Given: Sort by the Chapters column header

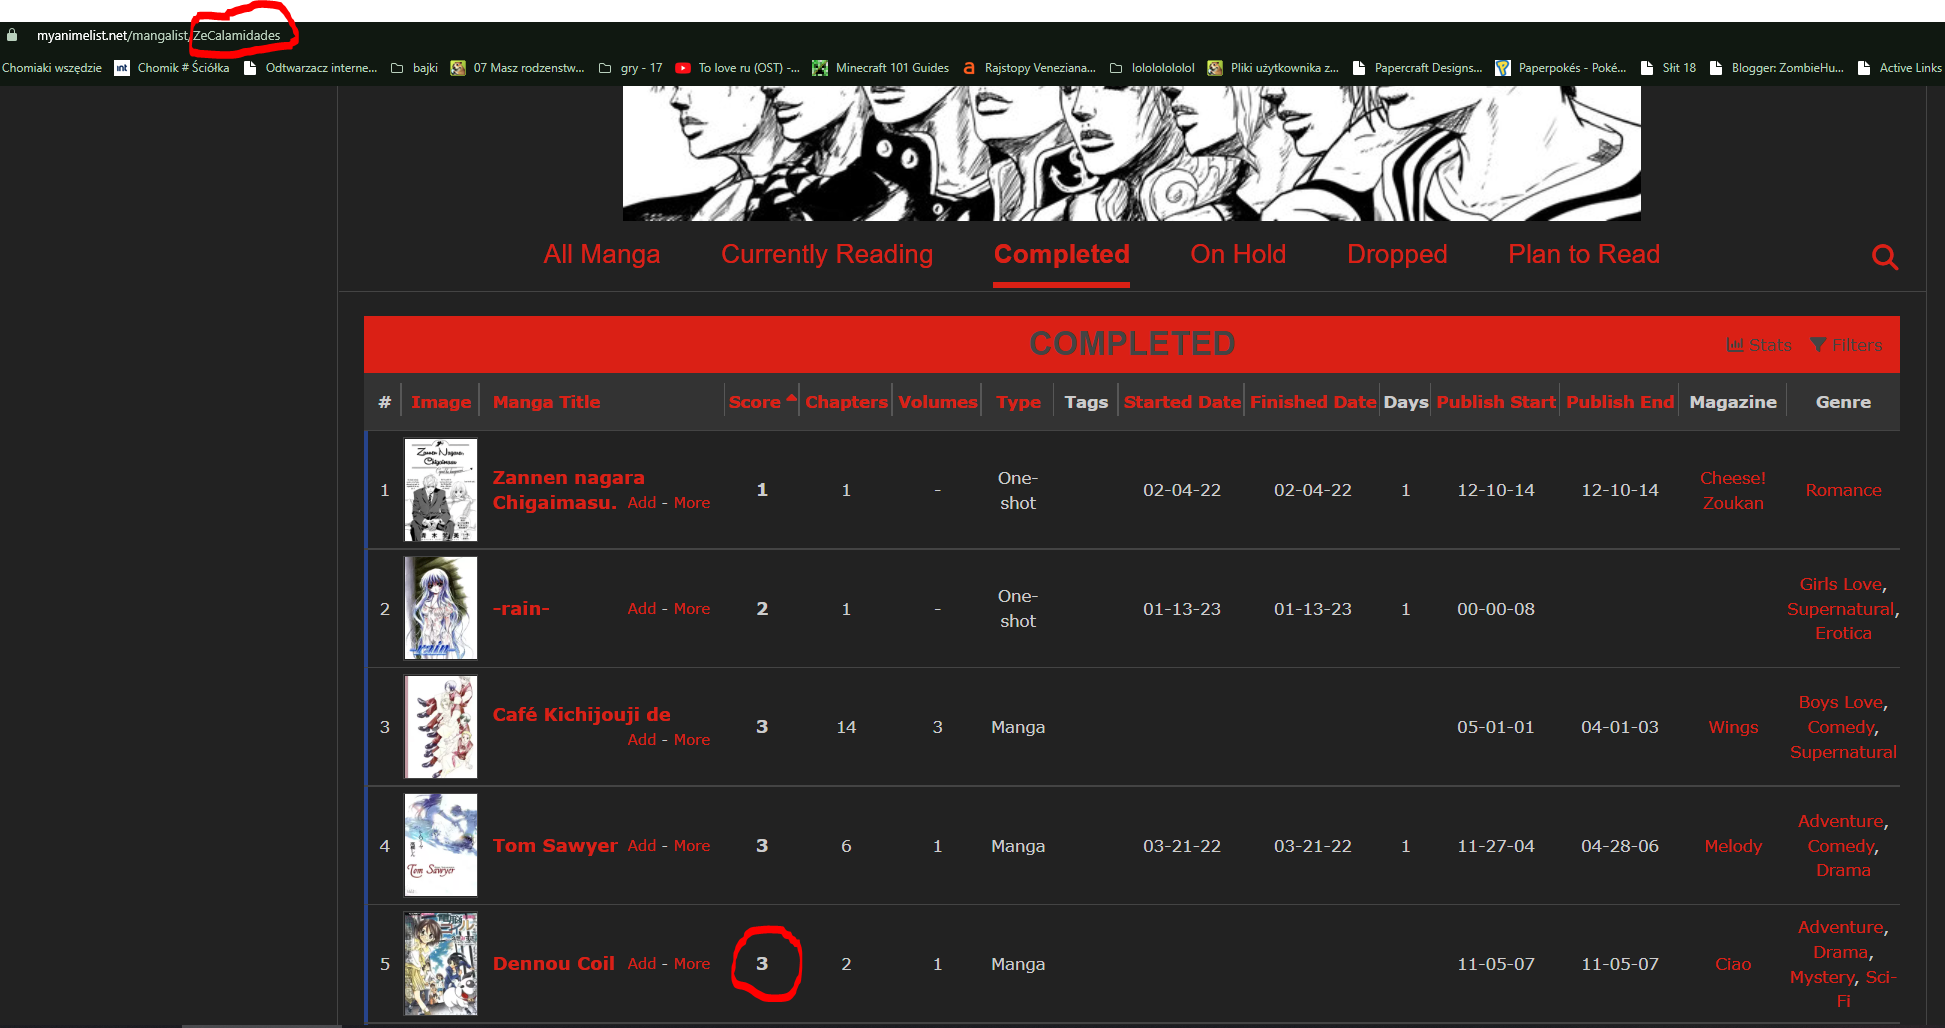Looking at the screenshot, I should 847,402.
